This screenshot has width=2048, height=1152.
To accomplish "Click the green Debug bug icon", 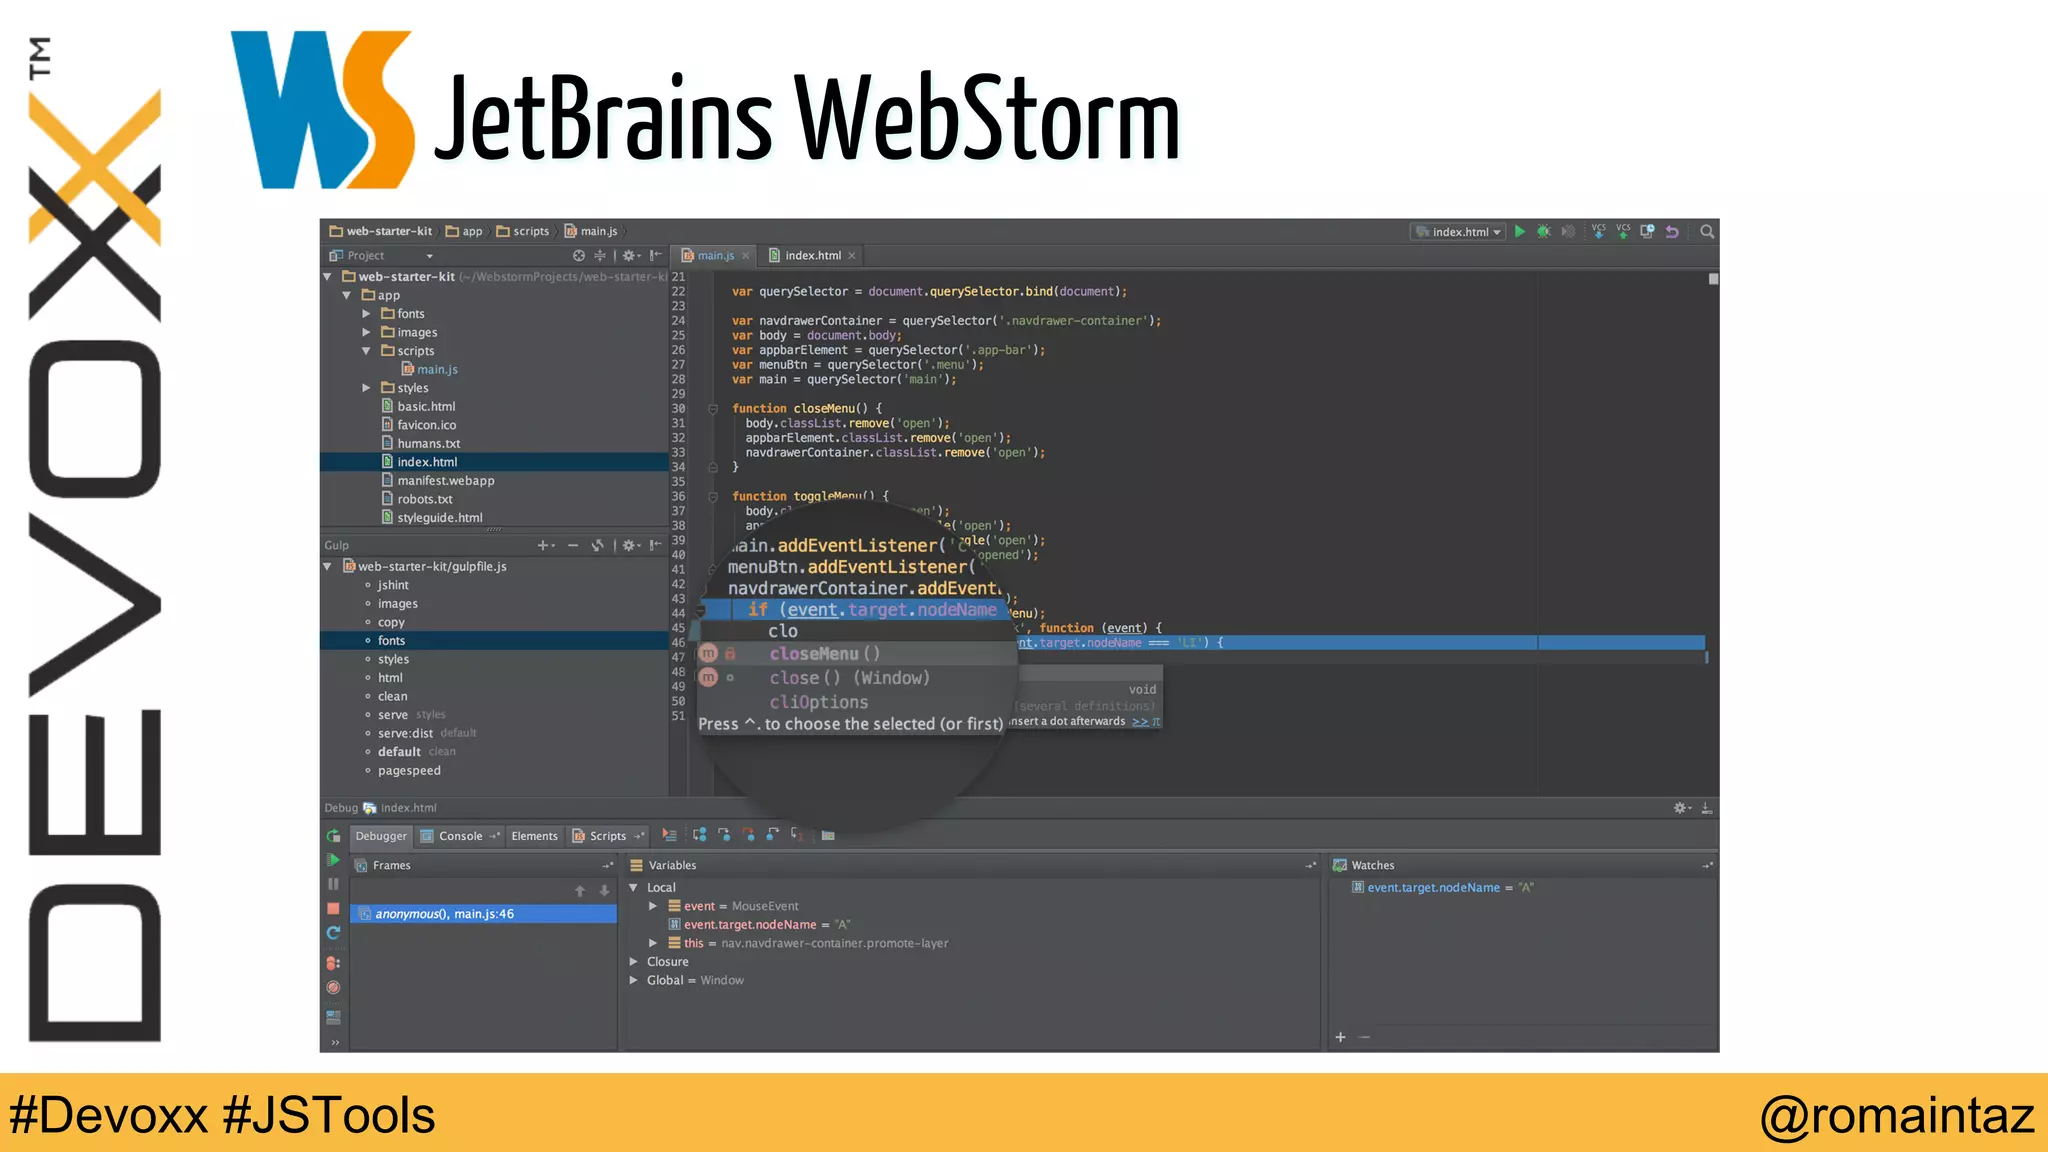I will point(1544,231).
